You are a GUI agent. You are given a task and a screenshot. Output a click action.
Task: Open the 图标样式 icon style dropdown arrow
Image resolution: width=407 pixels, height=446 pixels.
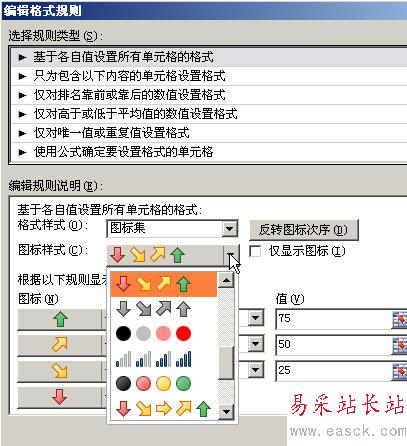pyautogui.click(x=230, y=255)
